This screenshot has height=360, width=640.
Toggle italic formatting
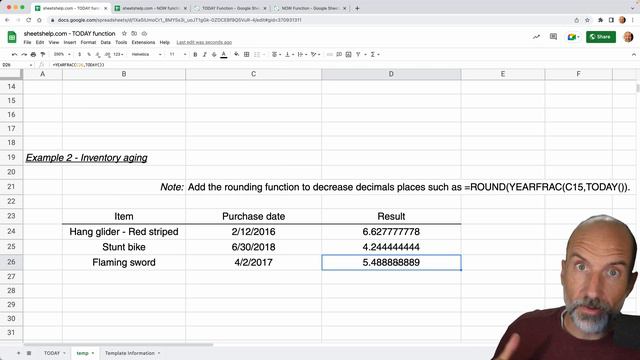(x=204, y=54)
